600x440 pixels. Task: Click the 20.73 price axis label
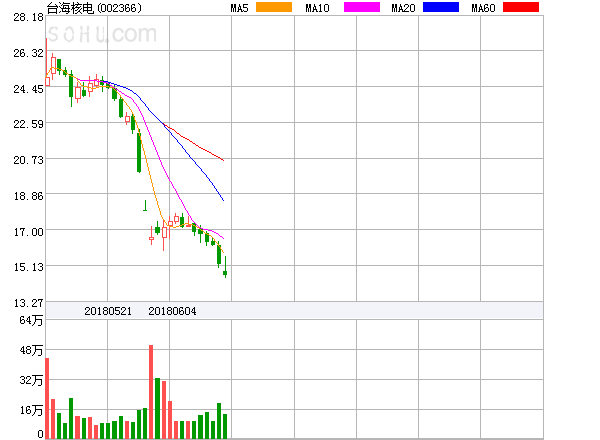coord(29,160)
